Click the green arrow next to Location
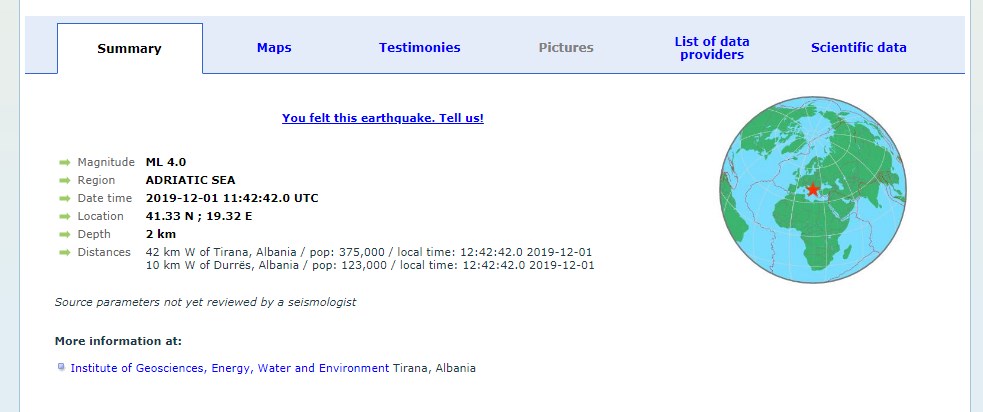This screenshot has width=983, height=412. click(x=65, y=216)
